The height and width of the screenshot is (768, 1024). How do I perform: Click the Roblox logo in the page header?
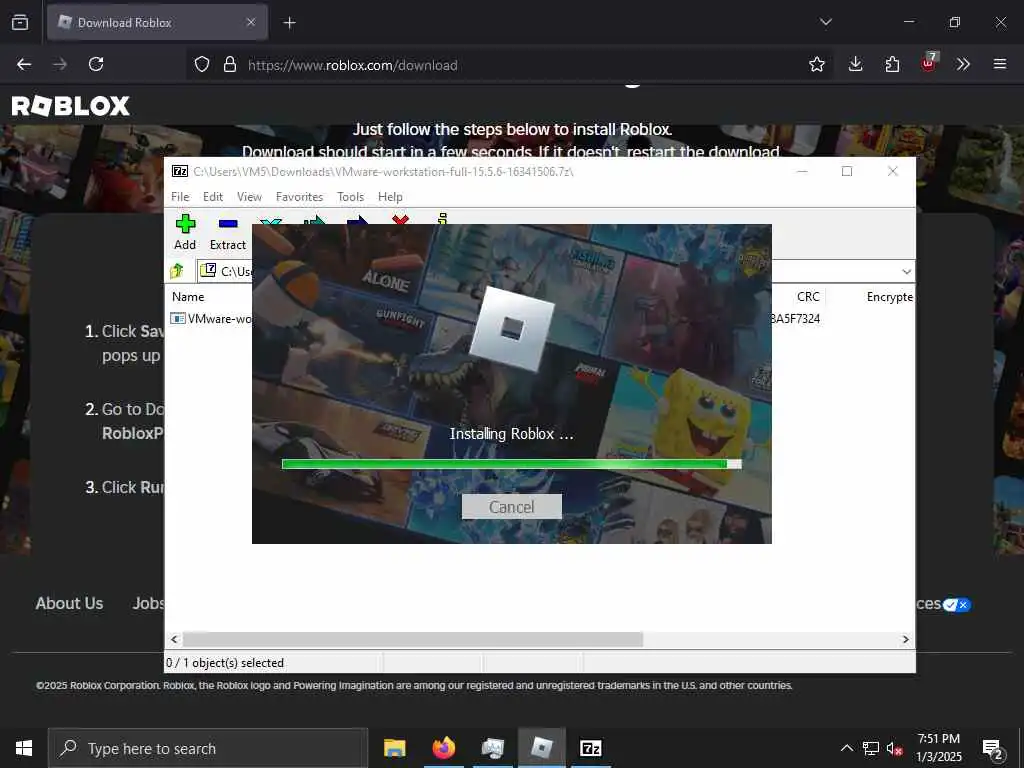click(71, 106)
